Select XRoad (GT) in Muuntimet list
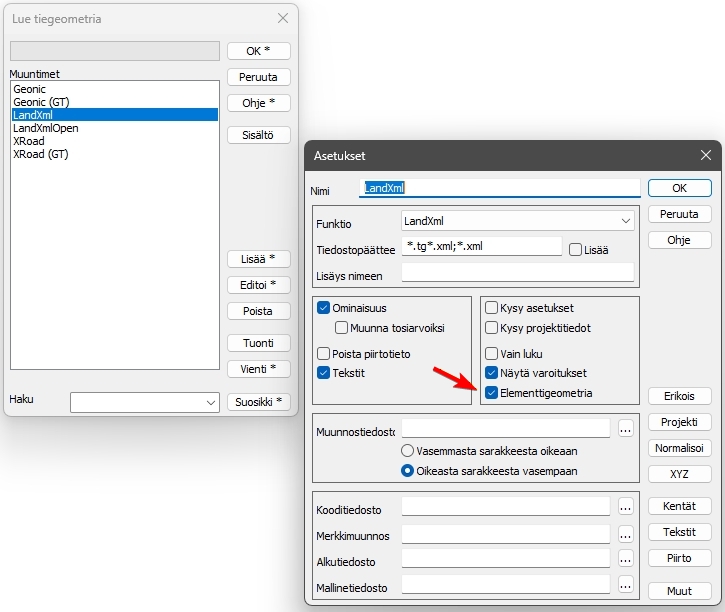Screen dimensions: 725x612 (41, 154)
